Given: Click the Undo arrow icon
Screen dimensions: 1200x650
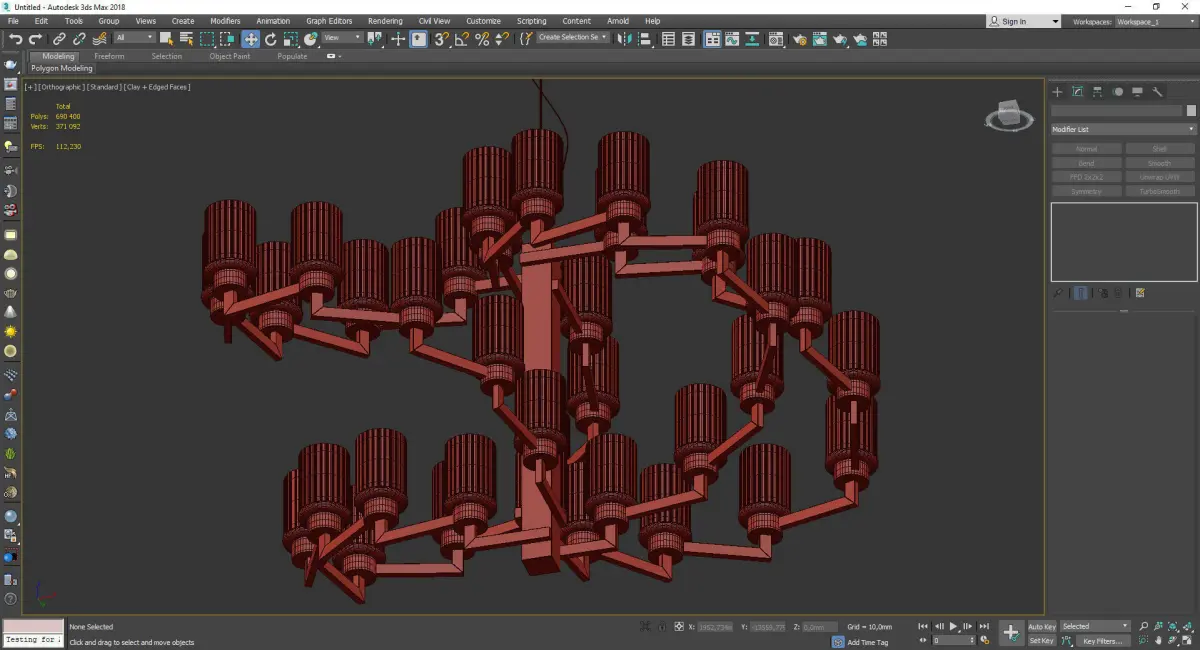Looking at the screenshot, I should 15,39.
